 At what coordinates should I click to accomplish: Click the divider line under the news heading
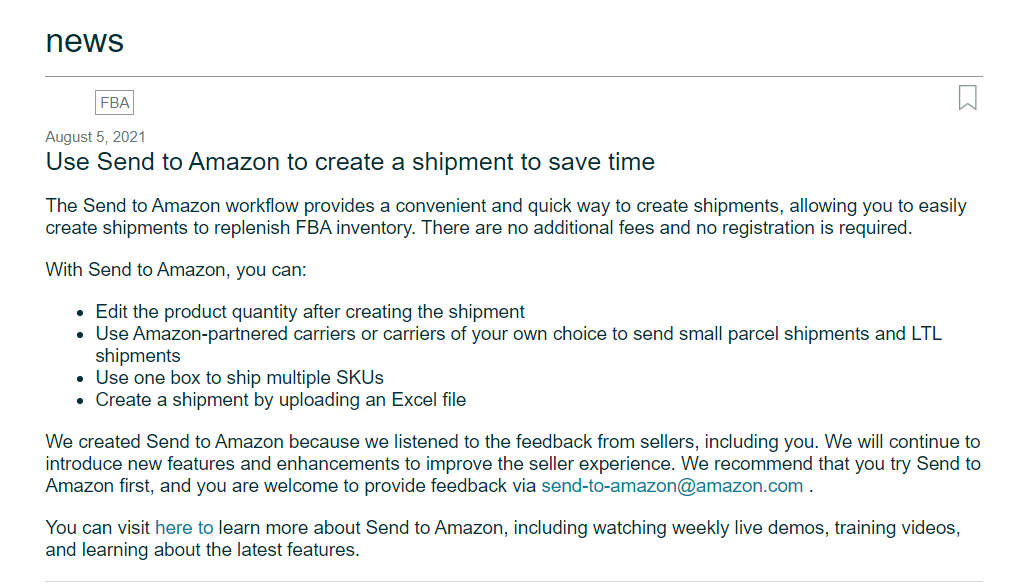pyautogui.click(x=513, y=76)
